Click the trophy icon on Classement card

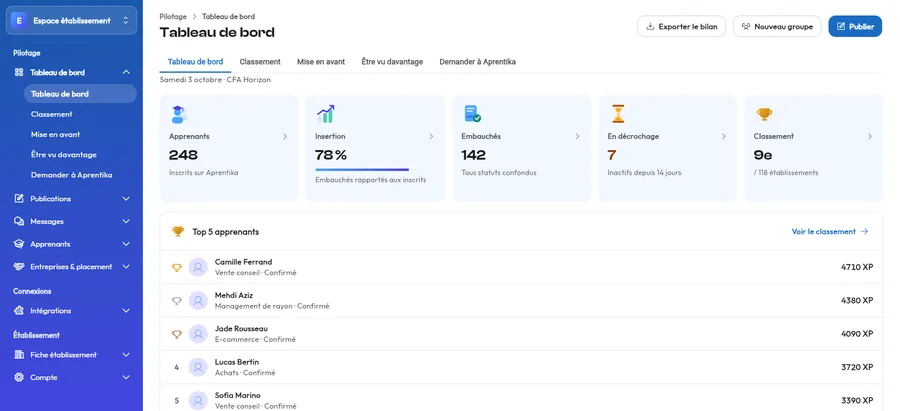(x=764, y=114)
